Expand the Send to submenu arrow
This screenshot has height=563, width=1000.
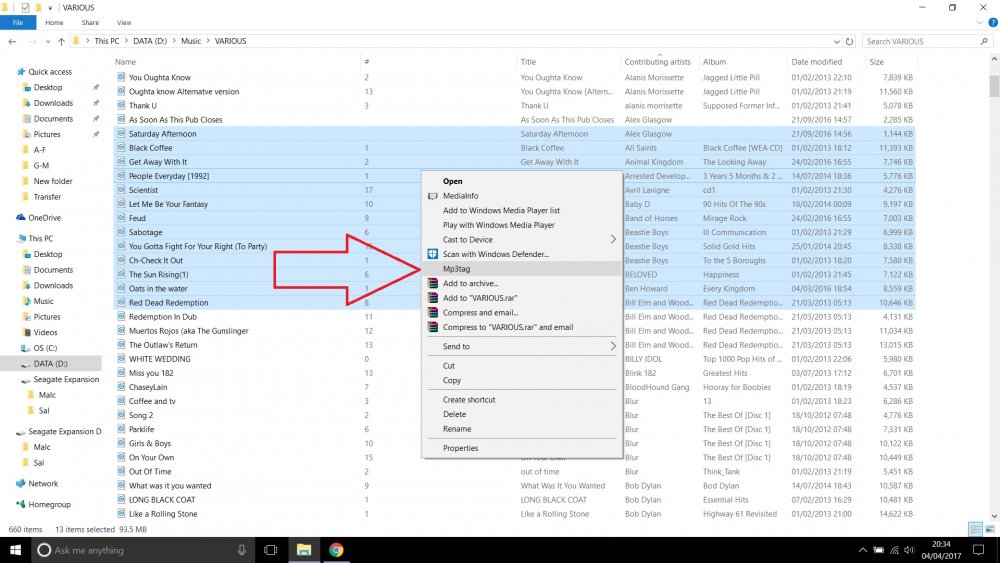pyautogui.click(x=613, y=346)
